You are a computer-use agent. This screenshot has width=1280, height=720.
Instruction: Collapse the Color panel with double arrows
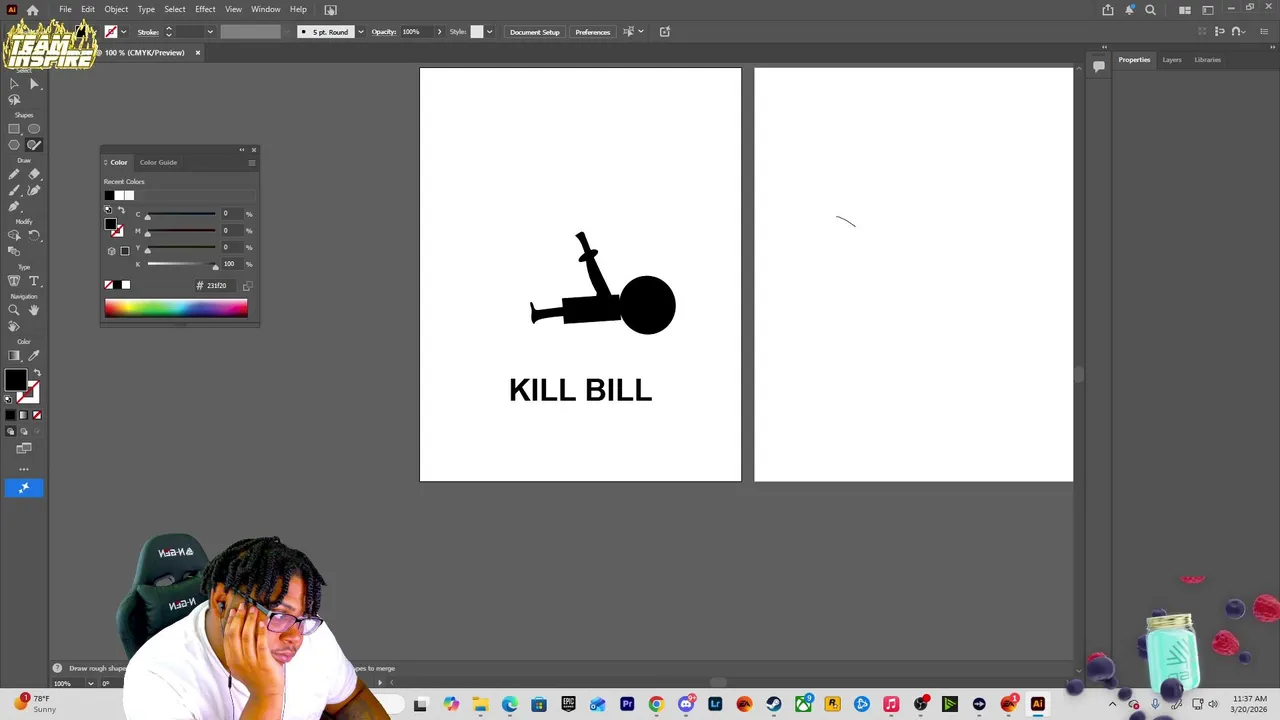tap(241, 150)
